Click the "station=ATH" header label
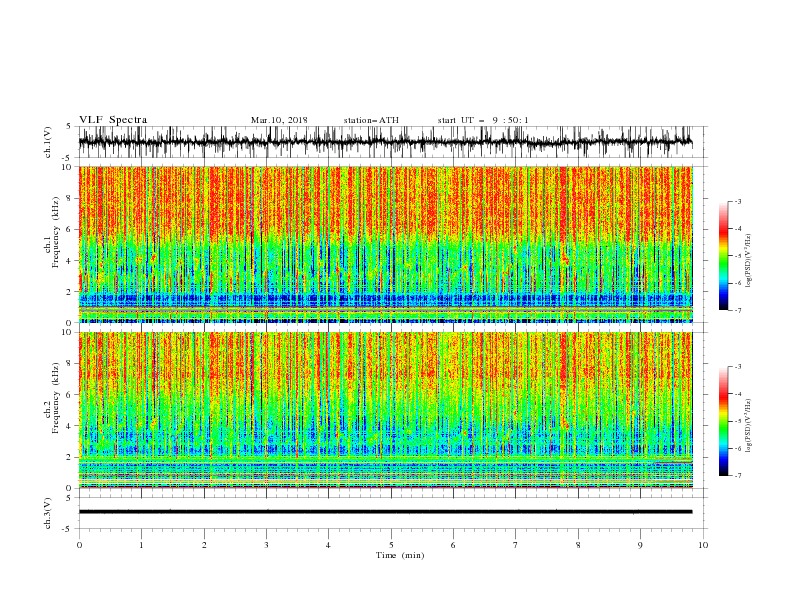This screenshot has width=792, height=612. (371, 120)
